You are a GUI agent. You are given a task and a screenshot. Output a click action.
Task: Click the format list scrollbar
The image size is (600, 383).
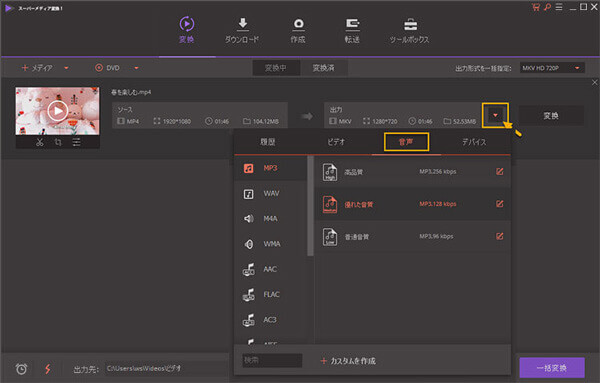click(310, 206)
